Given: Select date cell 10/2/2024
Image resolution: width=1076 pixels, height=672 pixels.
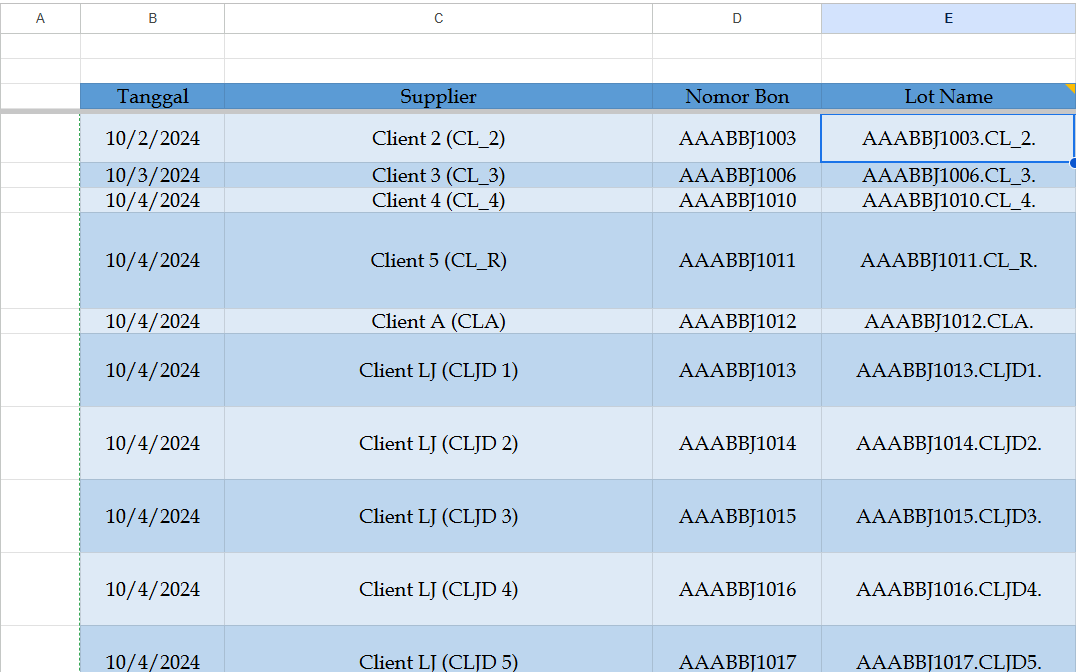Looking at the screenshot, I should pos(152,138).
